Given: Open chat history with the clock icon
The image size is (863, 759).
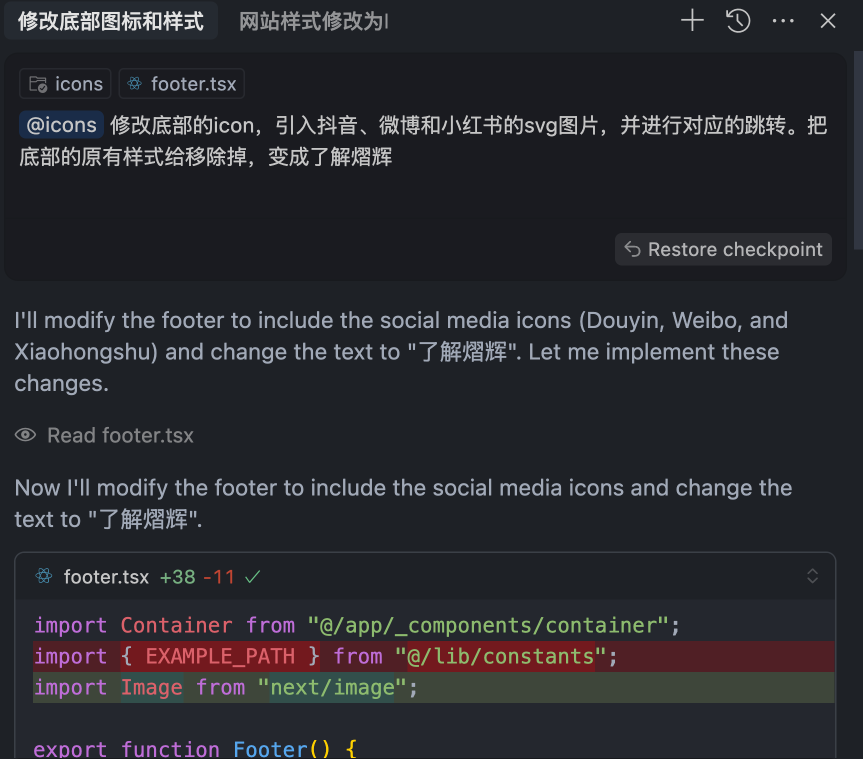Looking at the screenshot, I should pos(738,21).
